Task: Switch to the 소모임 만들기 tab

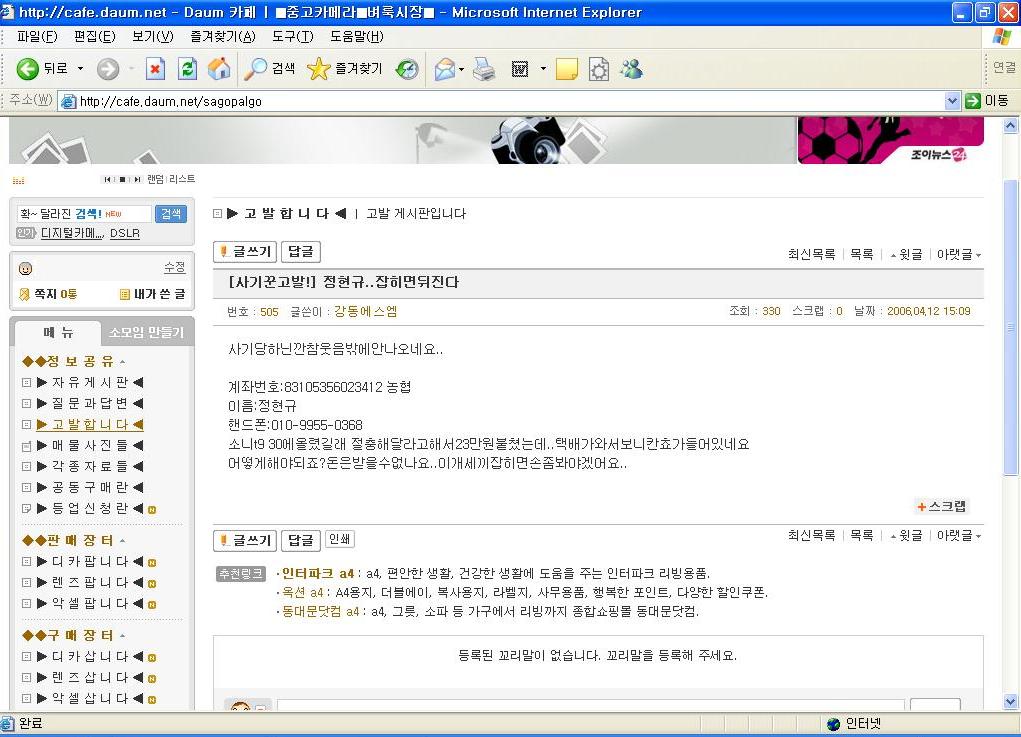Action: pyautogui.click(x=146, y=333)
